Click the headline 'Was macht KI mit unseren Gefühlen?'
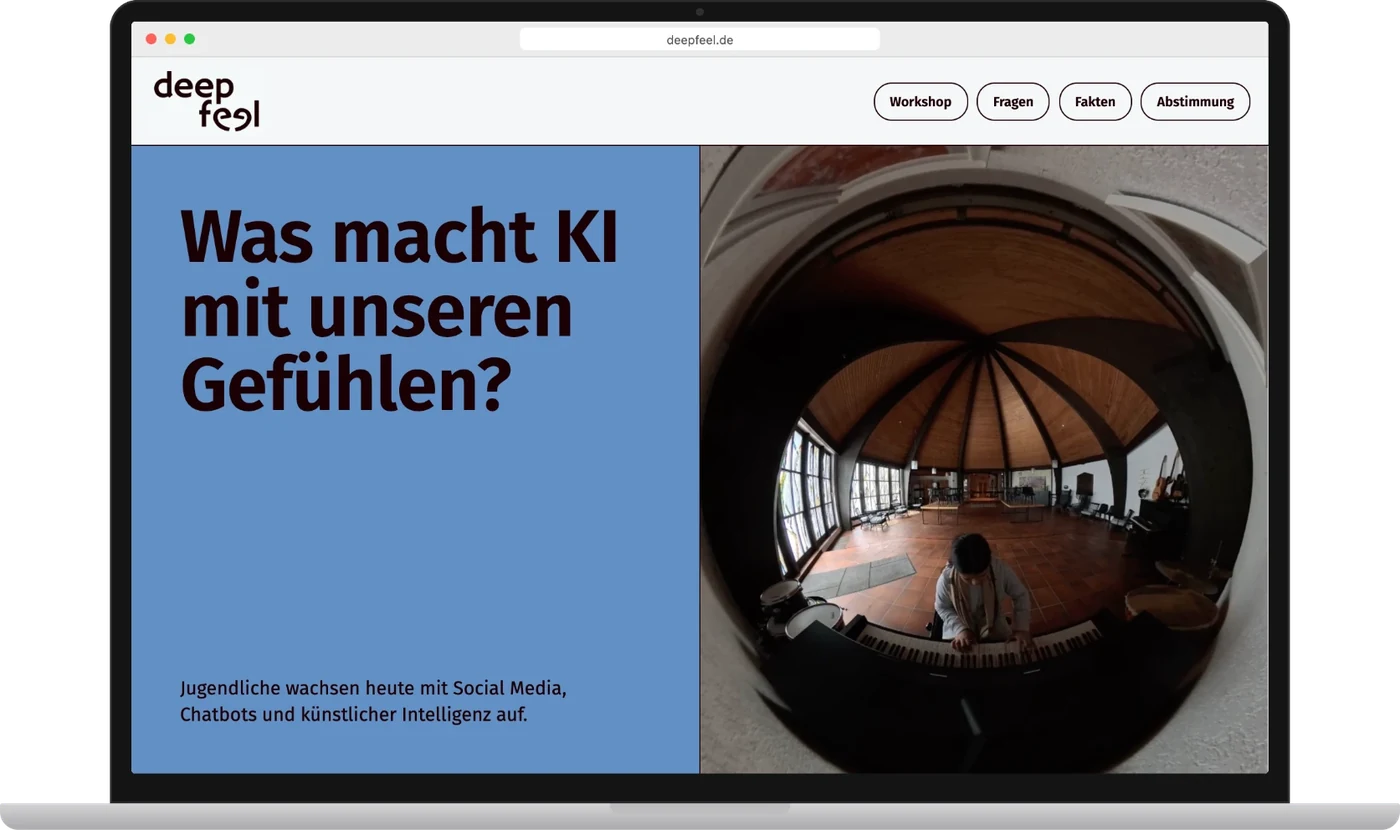 (x=399, y=311)
